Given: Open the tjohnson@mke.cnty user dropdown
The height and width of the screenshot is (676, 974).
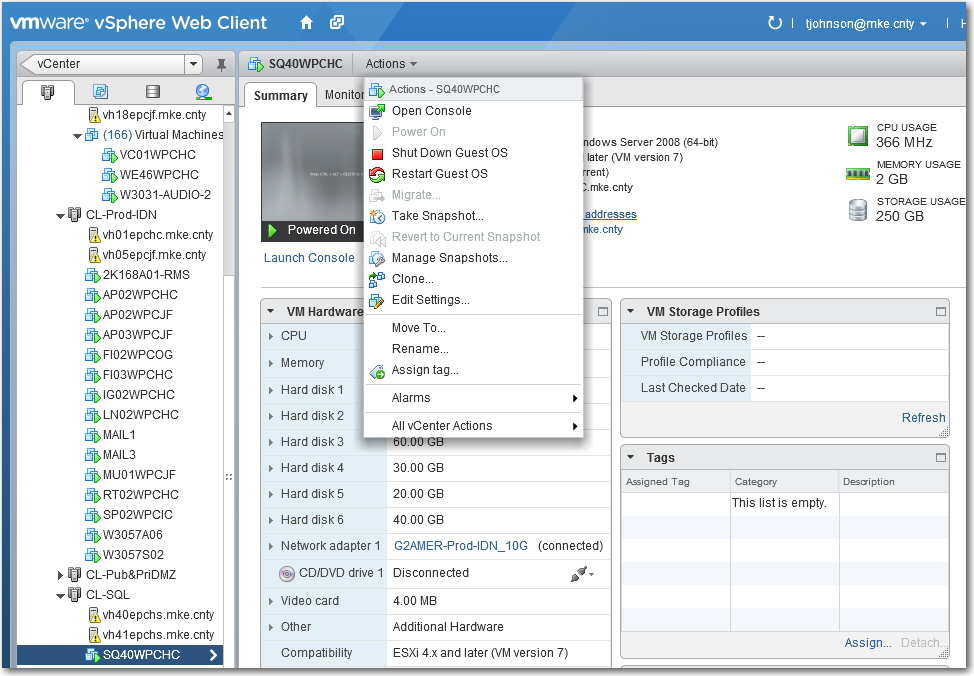Looking at the screenshot, I should pyautogui.click(x=867, y=24).
